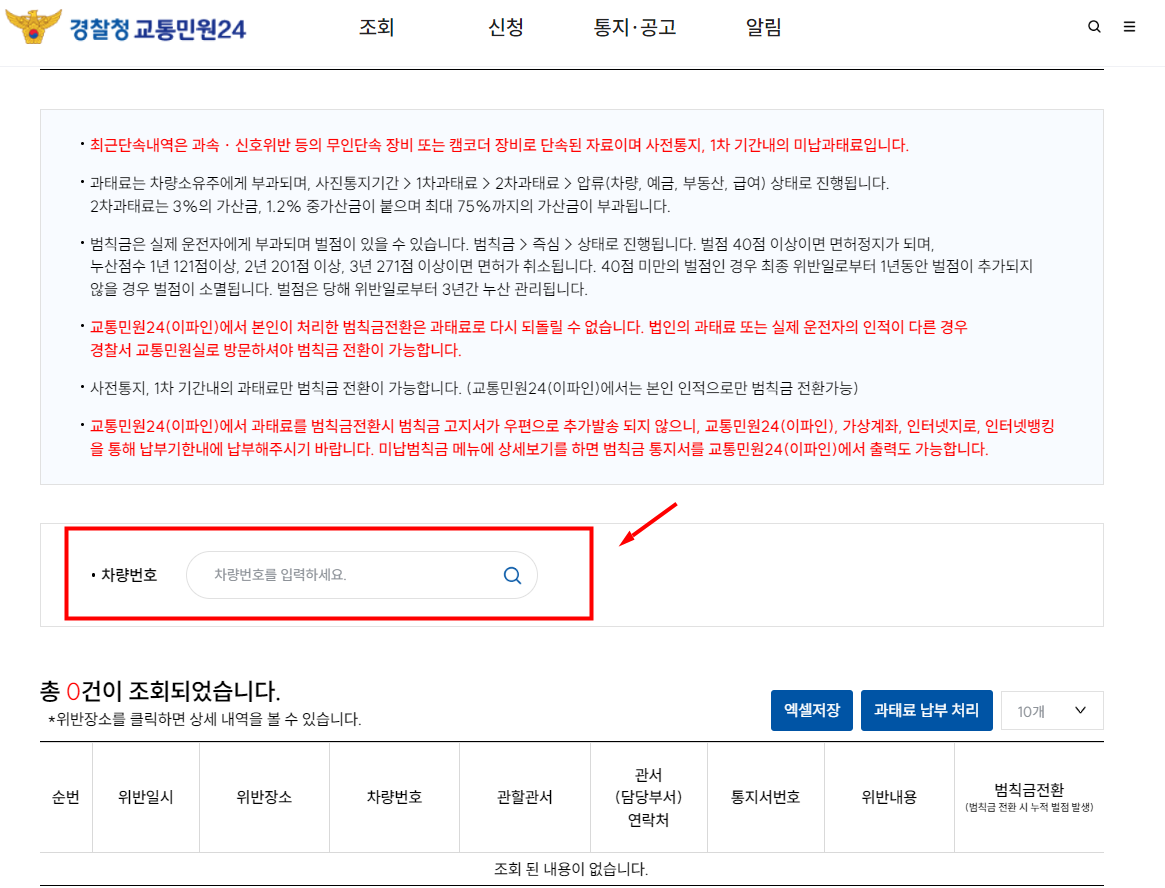
Task: Click the 엑셀저장 button
Action: 811,710
